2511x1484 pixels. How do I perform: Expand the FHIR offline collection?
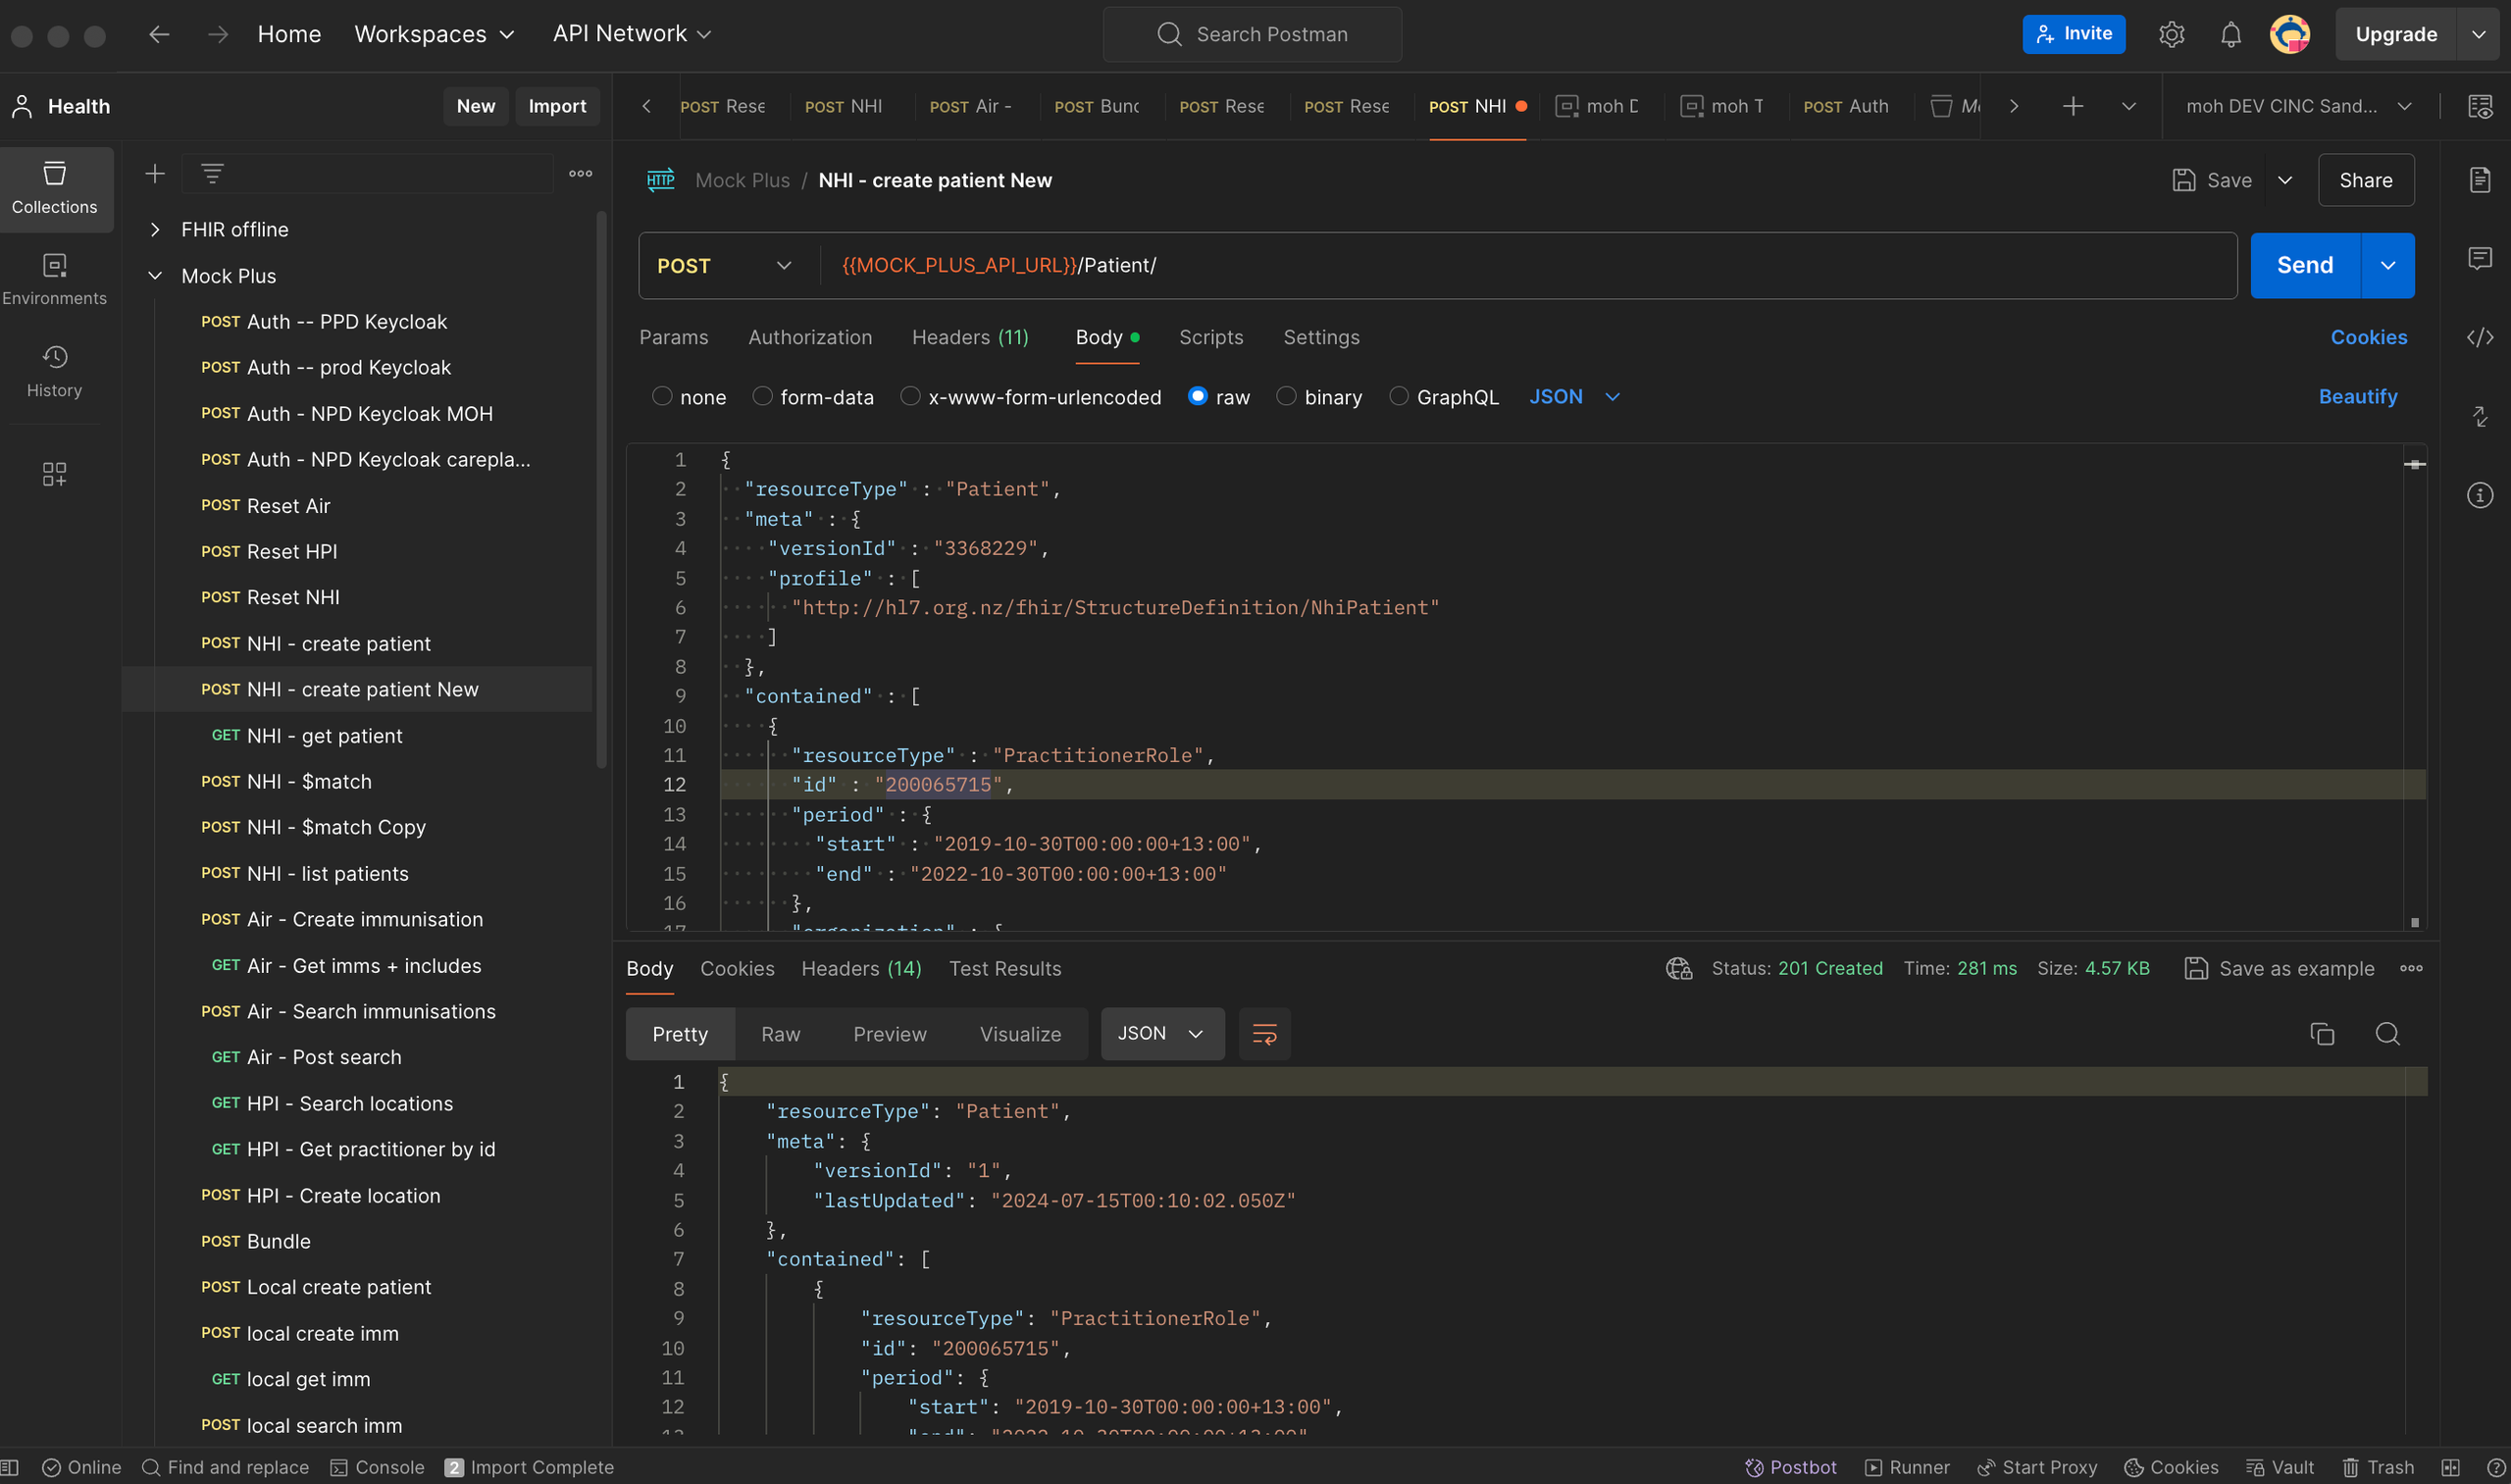coord(155,230)
